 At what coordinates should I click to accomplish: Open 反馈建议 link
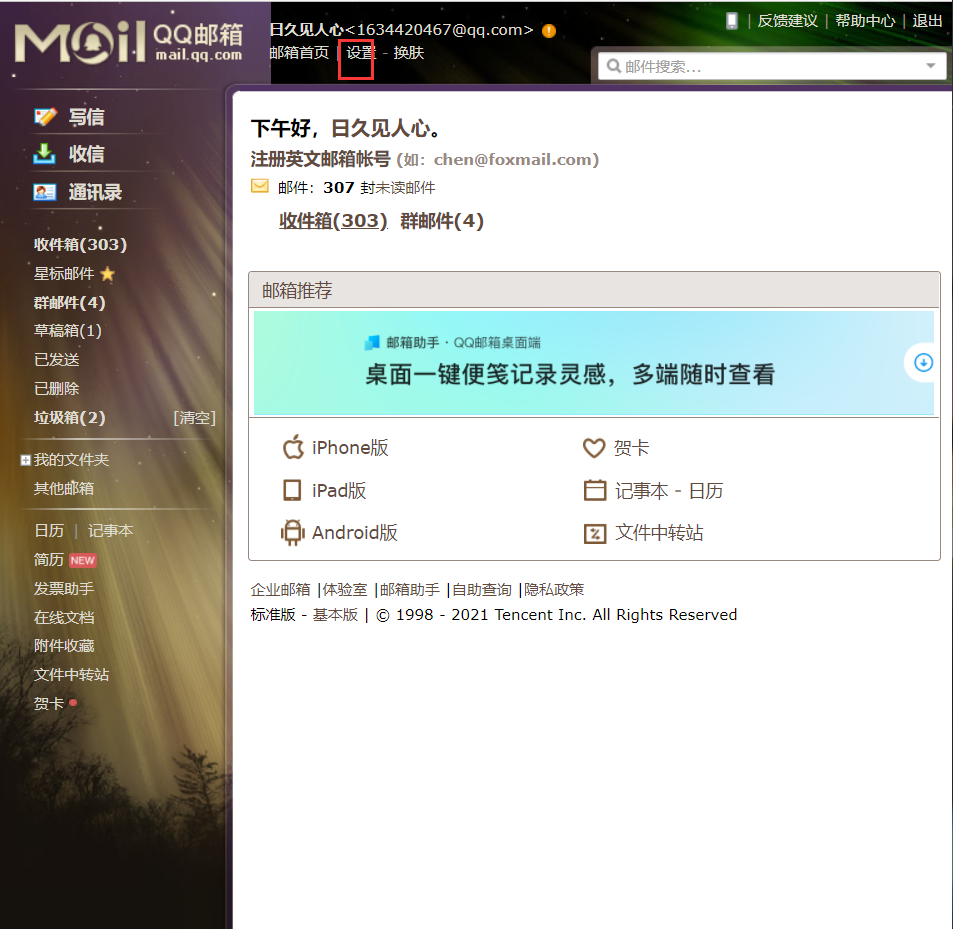click(788, 21)
